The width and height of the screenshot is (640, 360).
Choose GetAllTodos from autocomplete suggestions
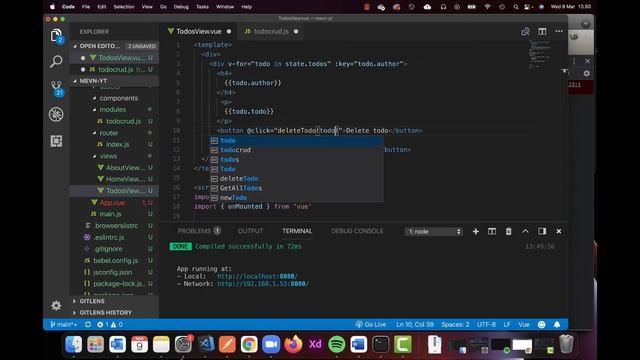[296, 188]
